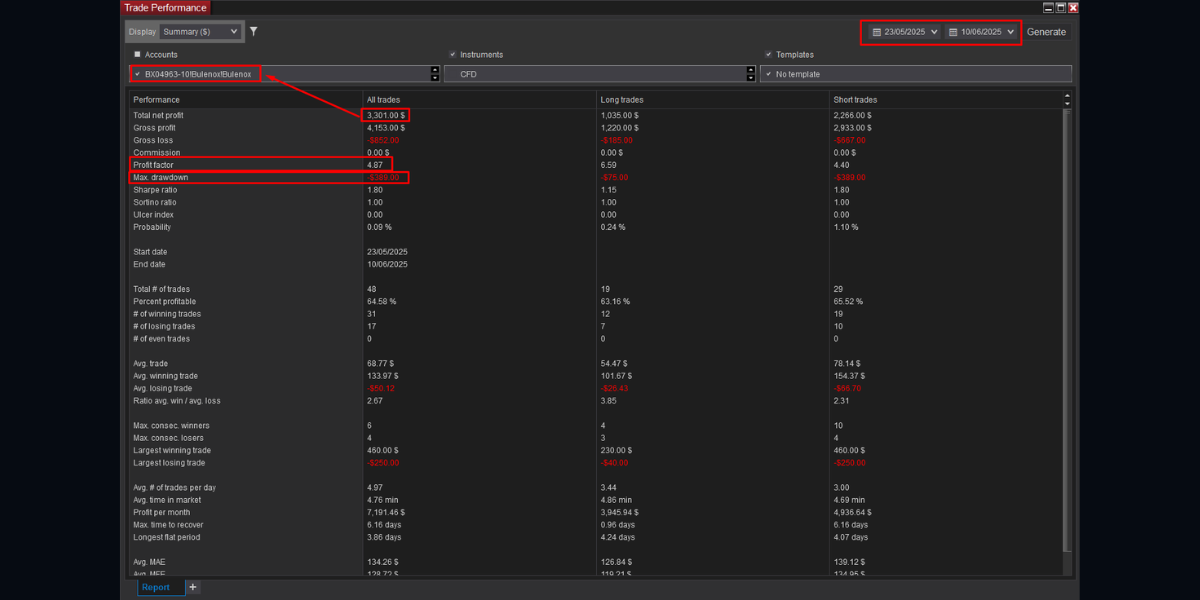The image size is (1200, 600).
Task: Click the instruments list scroll stepper
Action: pyautogui.click(x=750, y=74)
